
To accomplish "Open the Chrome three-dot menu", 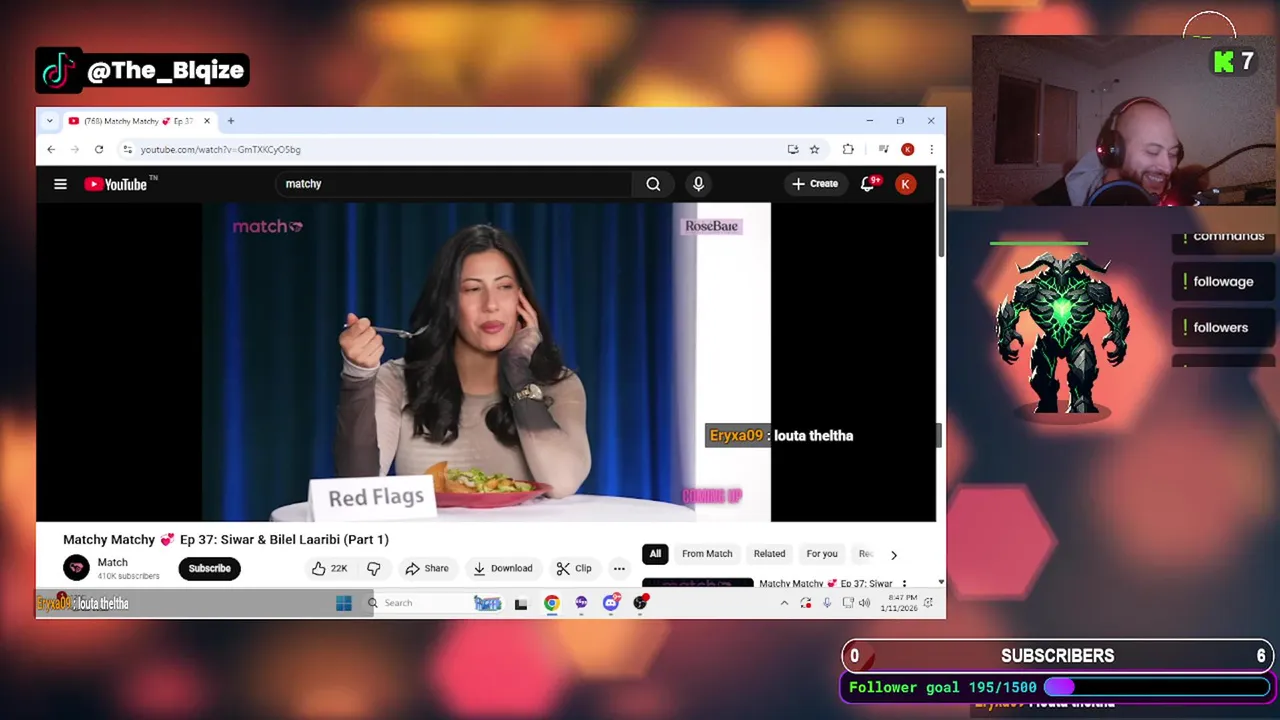I will 931,149.
